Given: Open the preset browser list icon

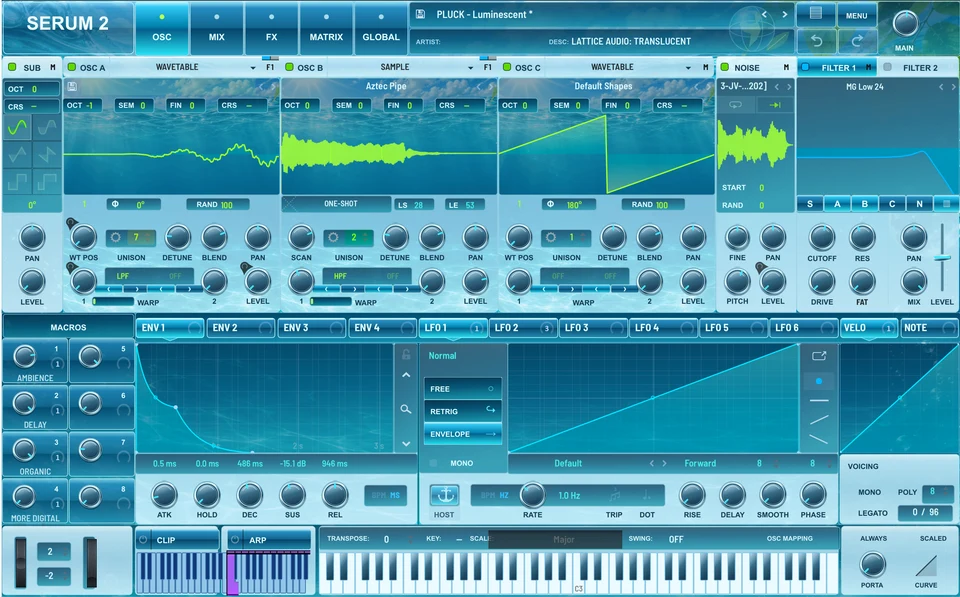Looking at the screenshot, I should click(x=816, y=14).
